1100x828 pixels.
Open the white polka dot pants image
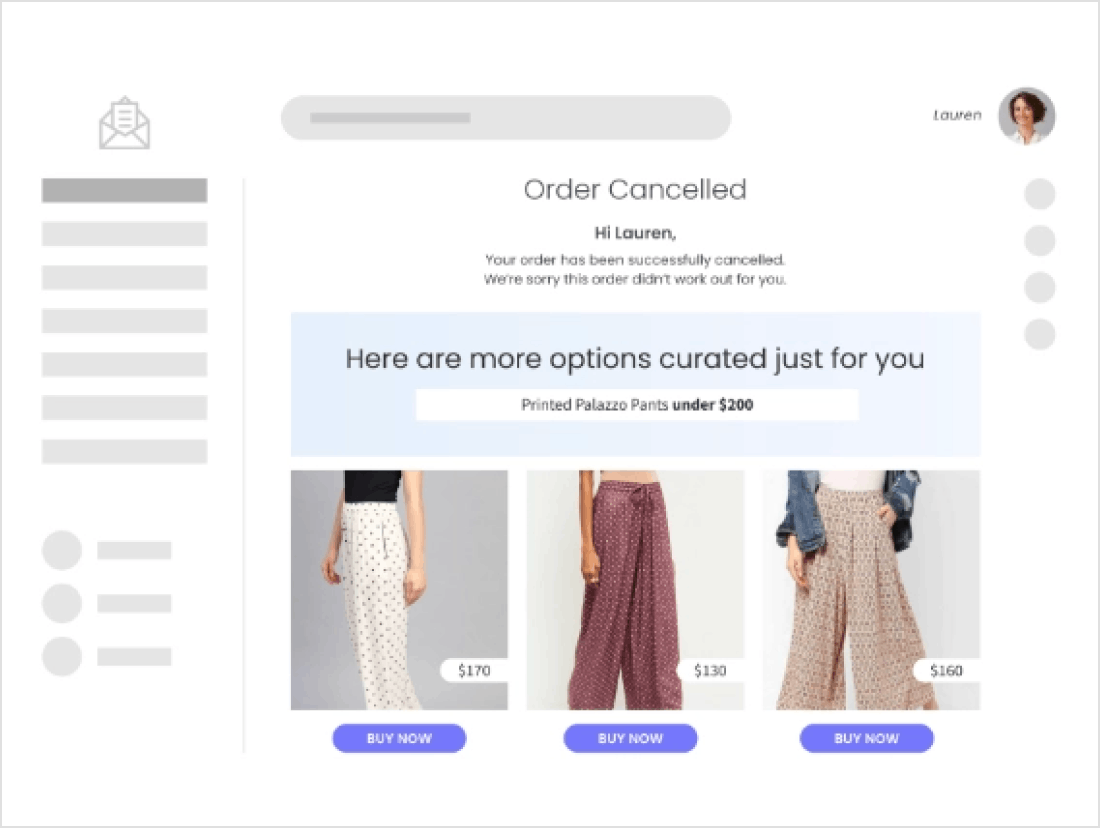click(x=399, y=590)
